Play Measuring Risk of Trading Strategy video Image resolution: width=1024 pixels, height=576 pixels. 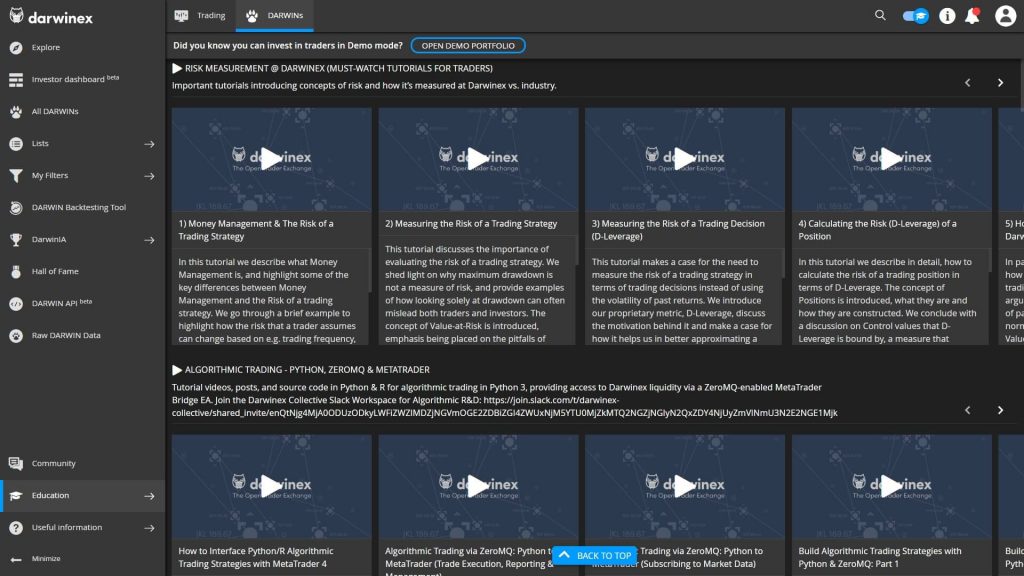[478, 159]
